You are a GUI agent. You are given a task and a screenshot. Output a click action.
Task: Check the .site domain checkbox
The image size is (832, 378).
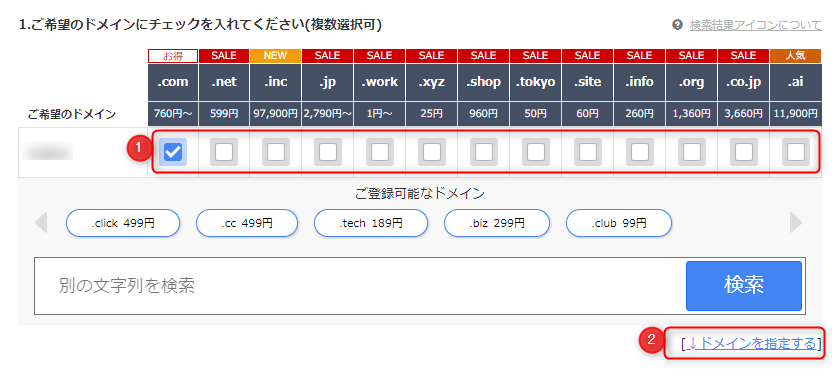588,152
